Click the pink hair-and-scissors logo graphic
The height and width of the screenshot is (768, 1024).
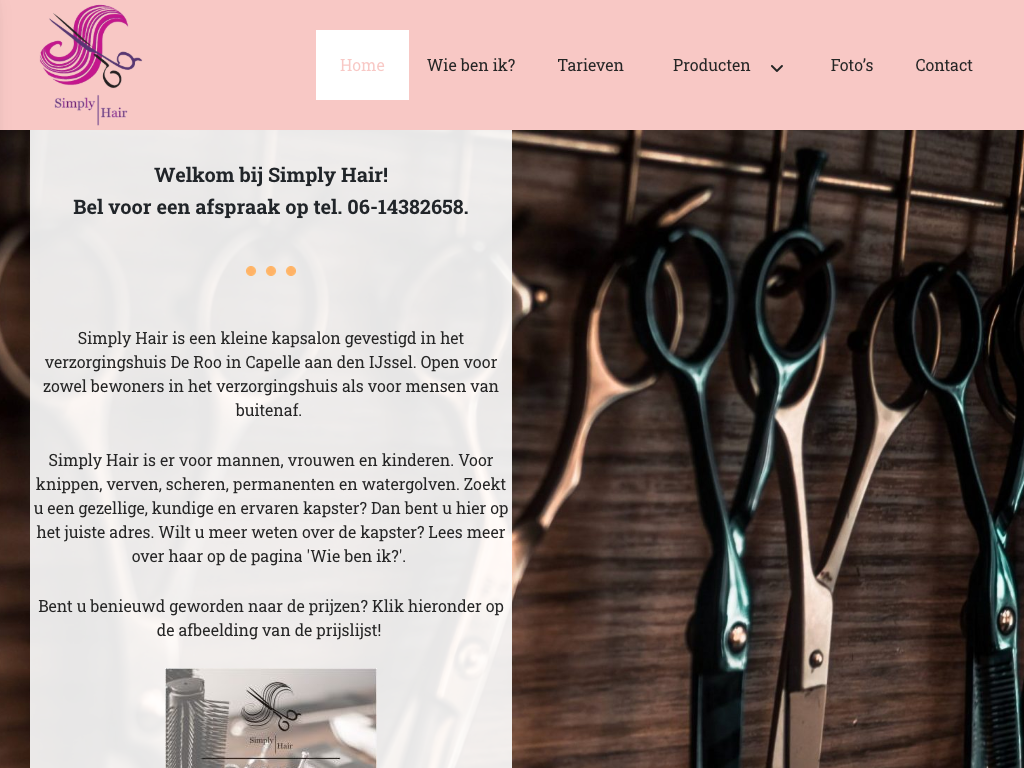coord(90,47)
